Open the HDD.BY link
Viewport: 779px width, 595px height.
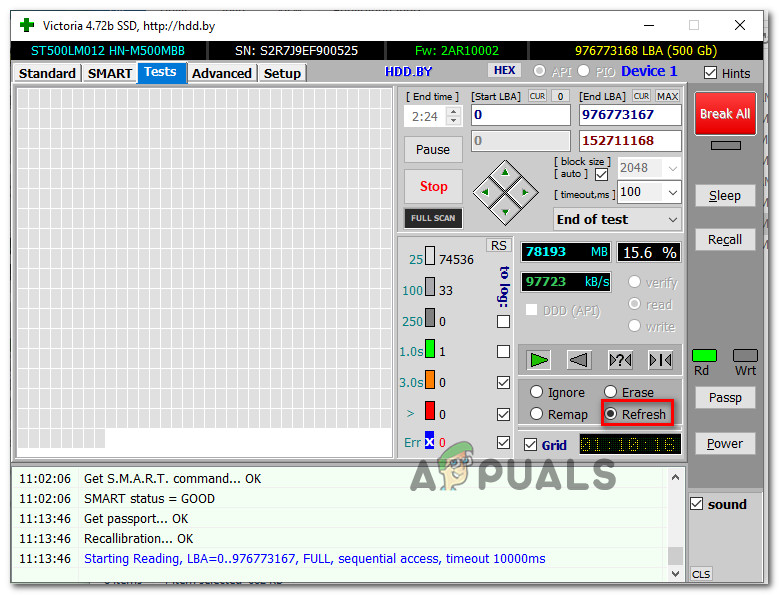click(408, 72)
